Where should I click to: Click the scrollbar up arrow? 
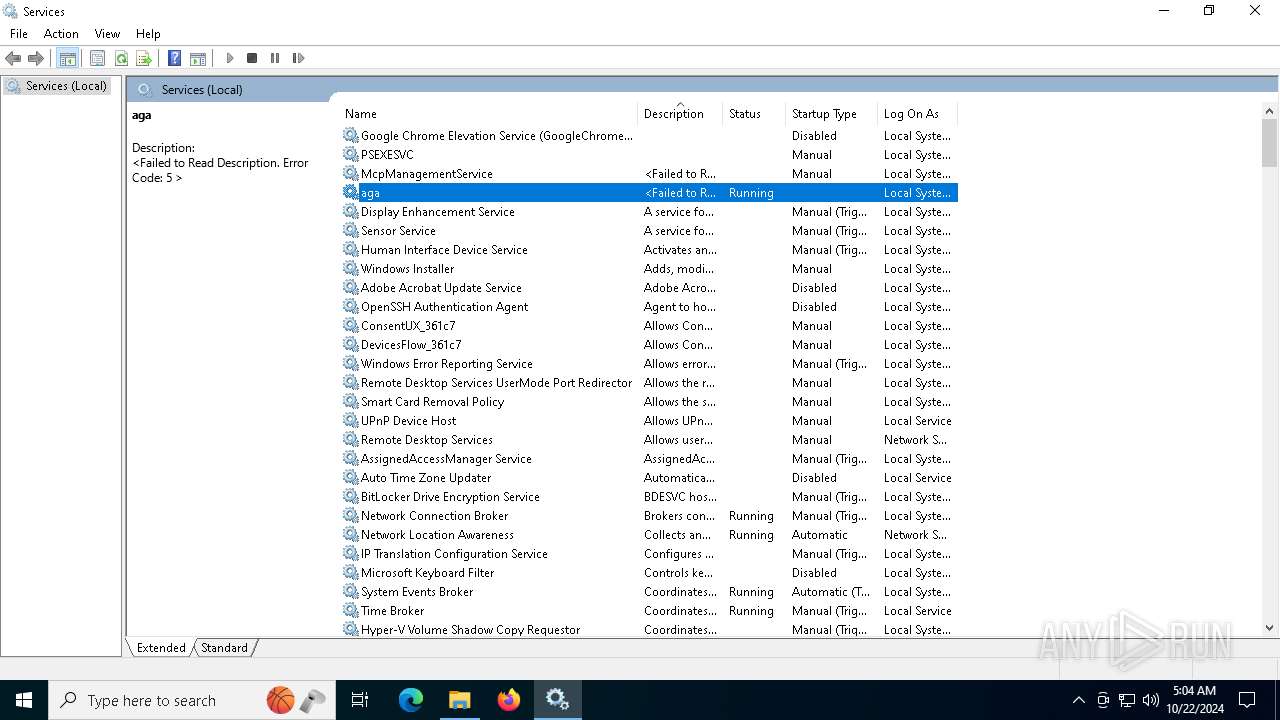click(x=1269, y=111)
